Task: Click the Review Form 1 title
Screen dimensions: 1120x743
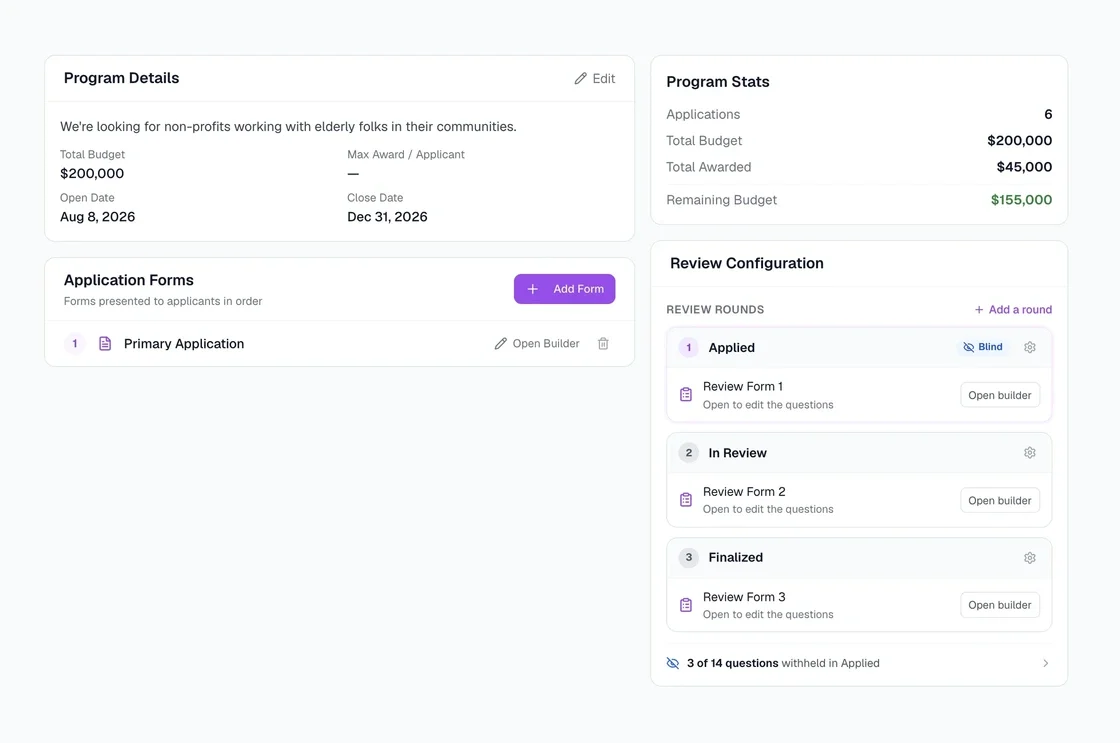Action: (x=743, y=387)
